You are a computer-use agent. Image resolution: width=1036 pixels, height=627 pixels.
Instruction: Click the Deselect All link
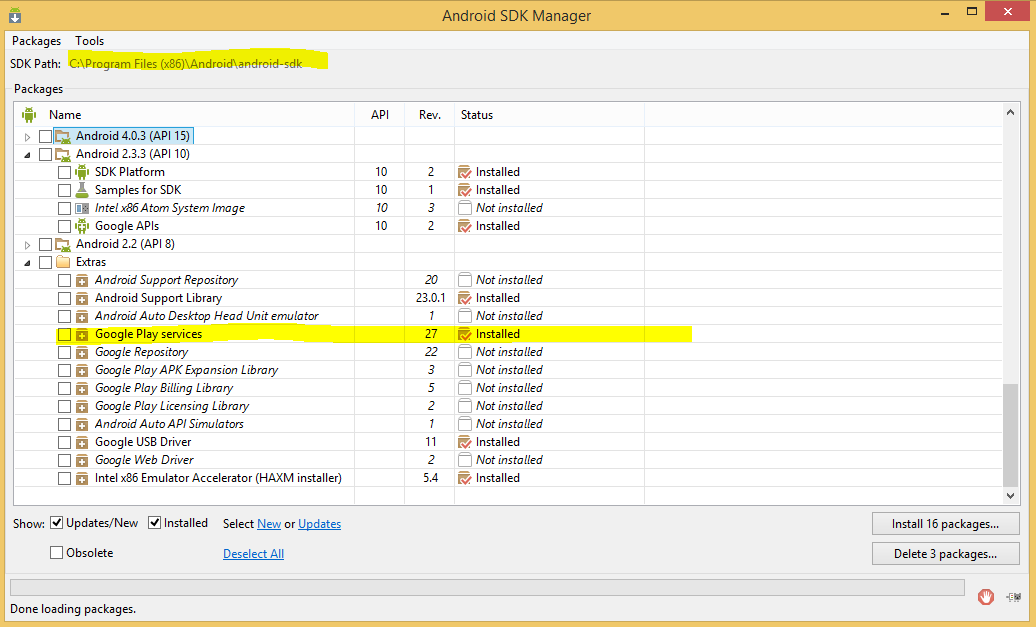(x=253, y=554)
